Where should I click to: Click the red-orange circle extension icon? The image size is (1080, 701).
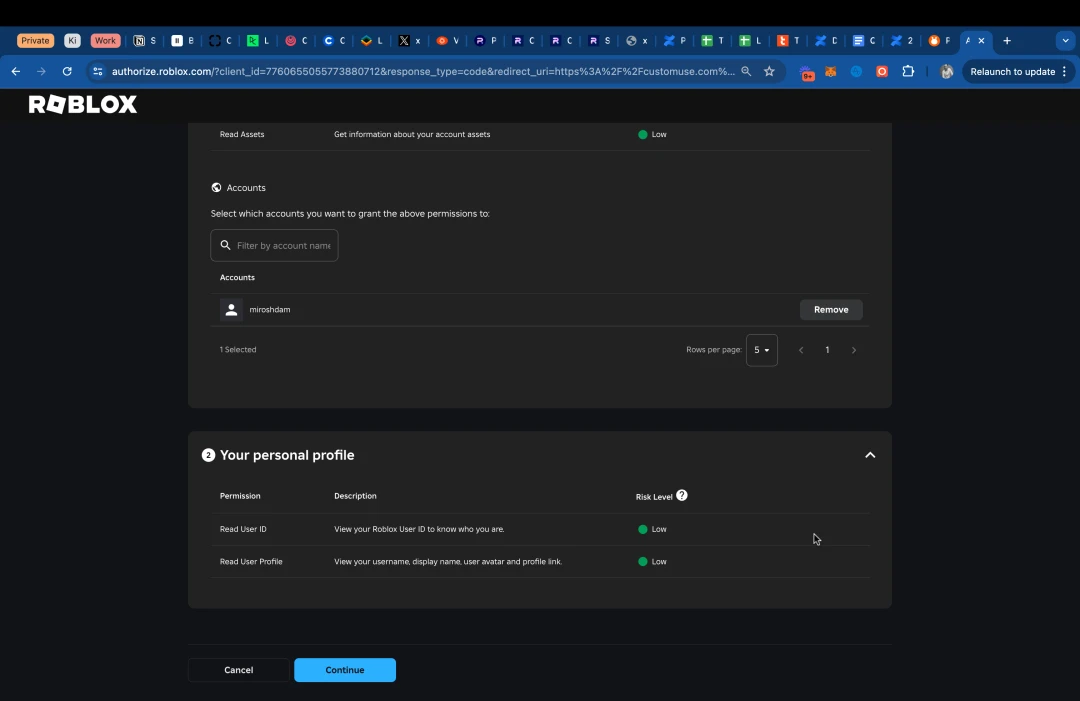click(x=882, y=72)
